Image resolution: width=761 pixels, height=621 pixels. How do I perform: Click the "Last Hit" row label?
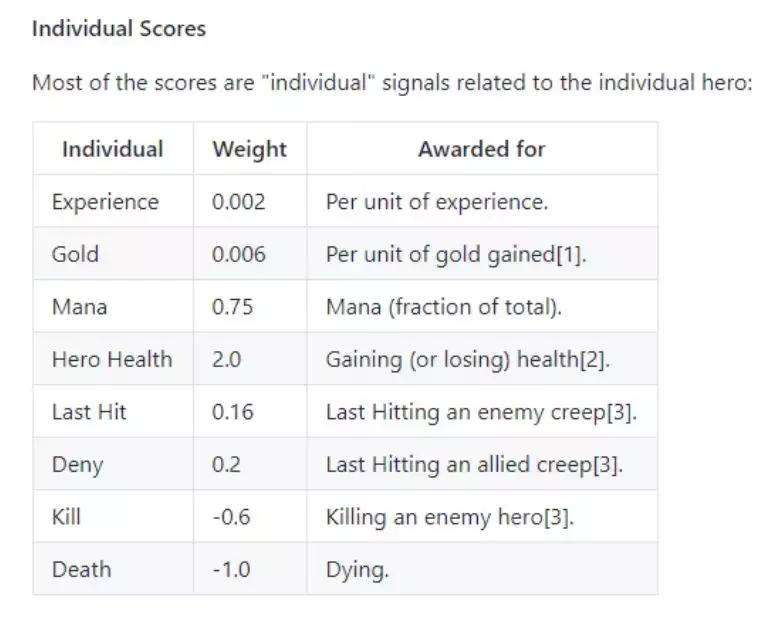89,412
